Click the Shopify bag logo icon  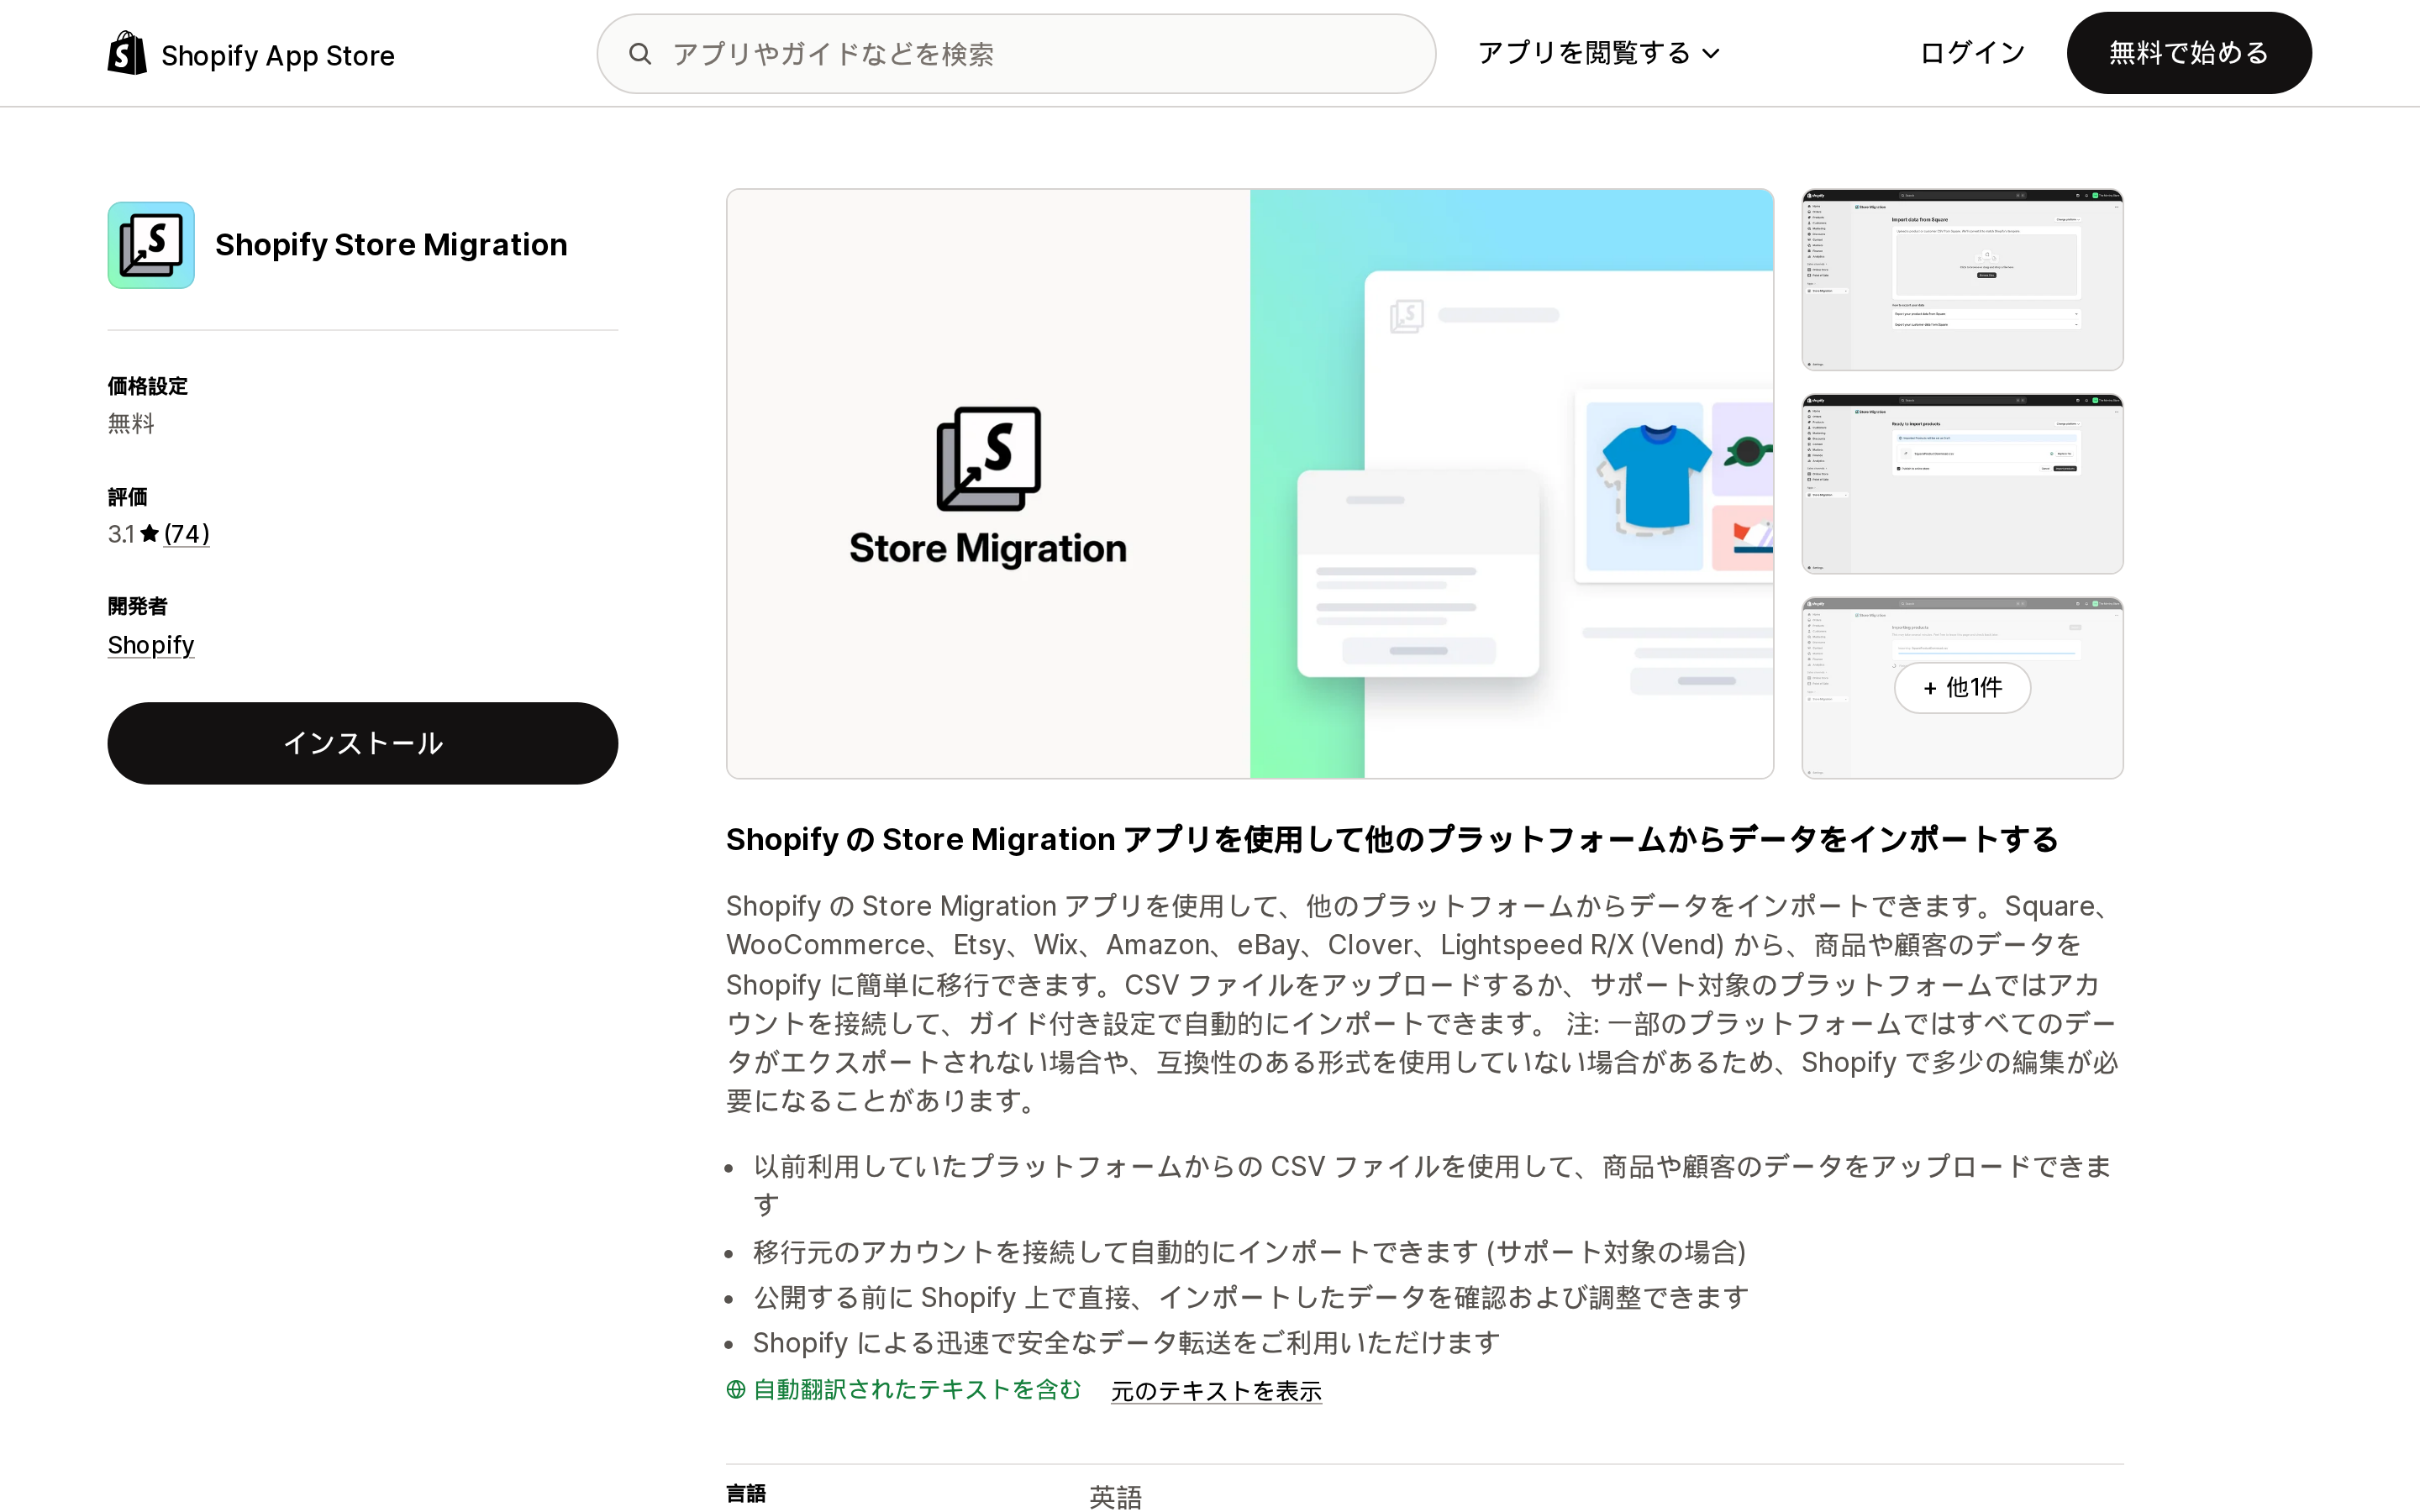tap(127, 53)
